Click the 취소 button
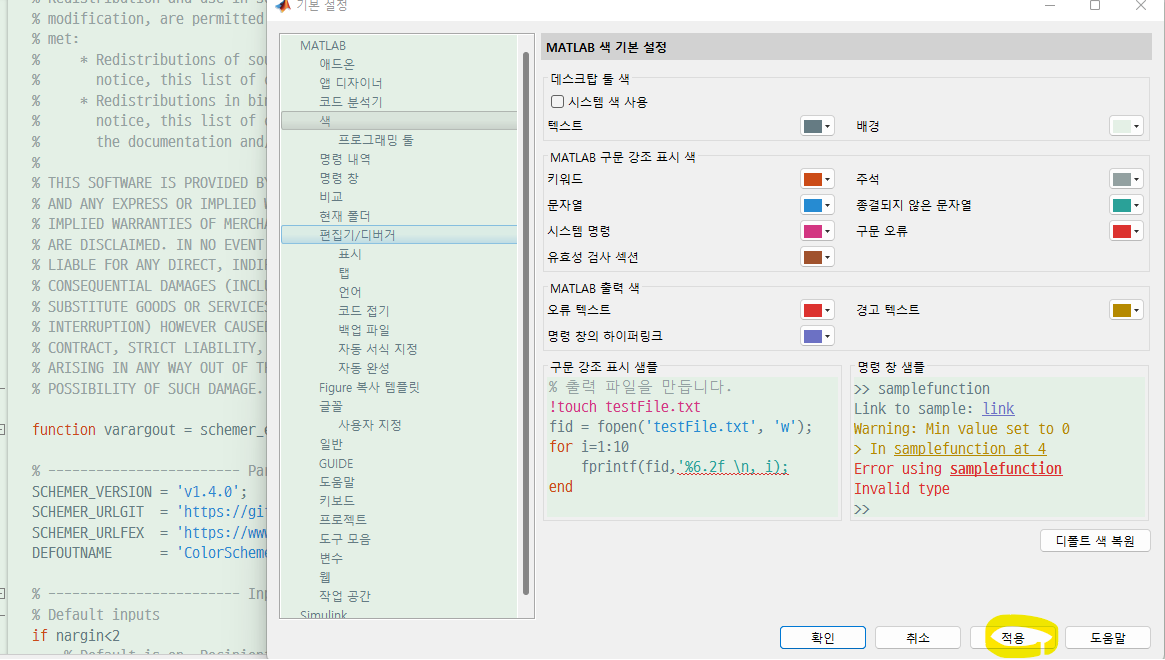 (x=918, y=638)
